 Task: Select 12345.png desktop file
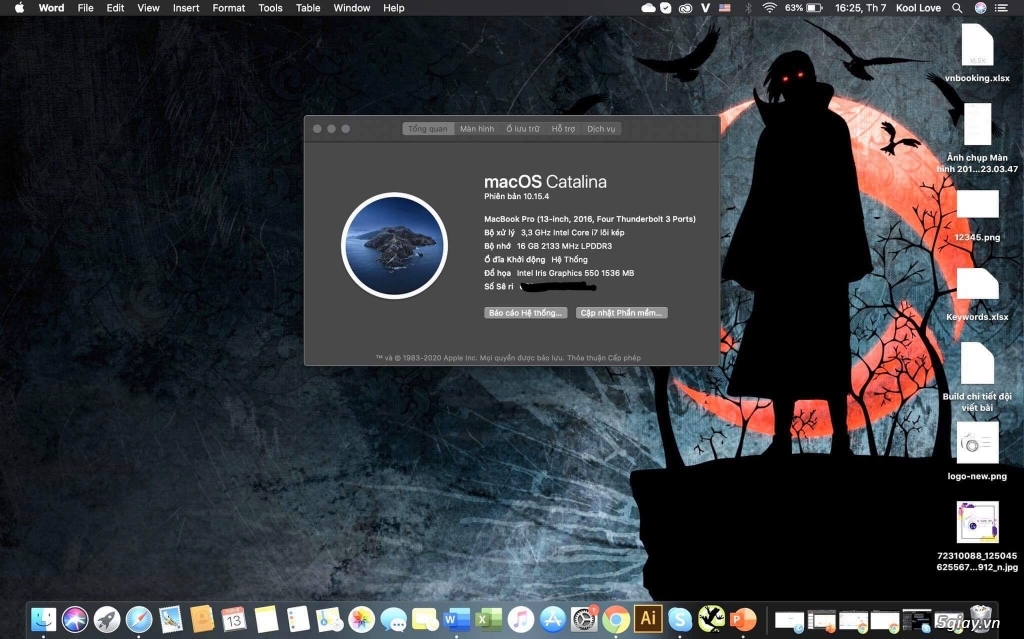point(977,216)
